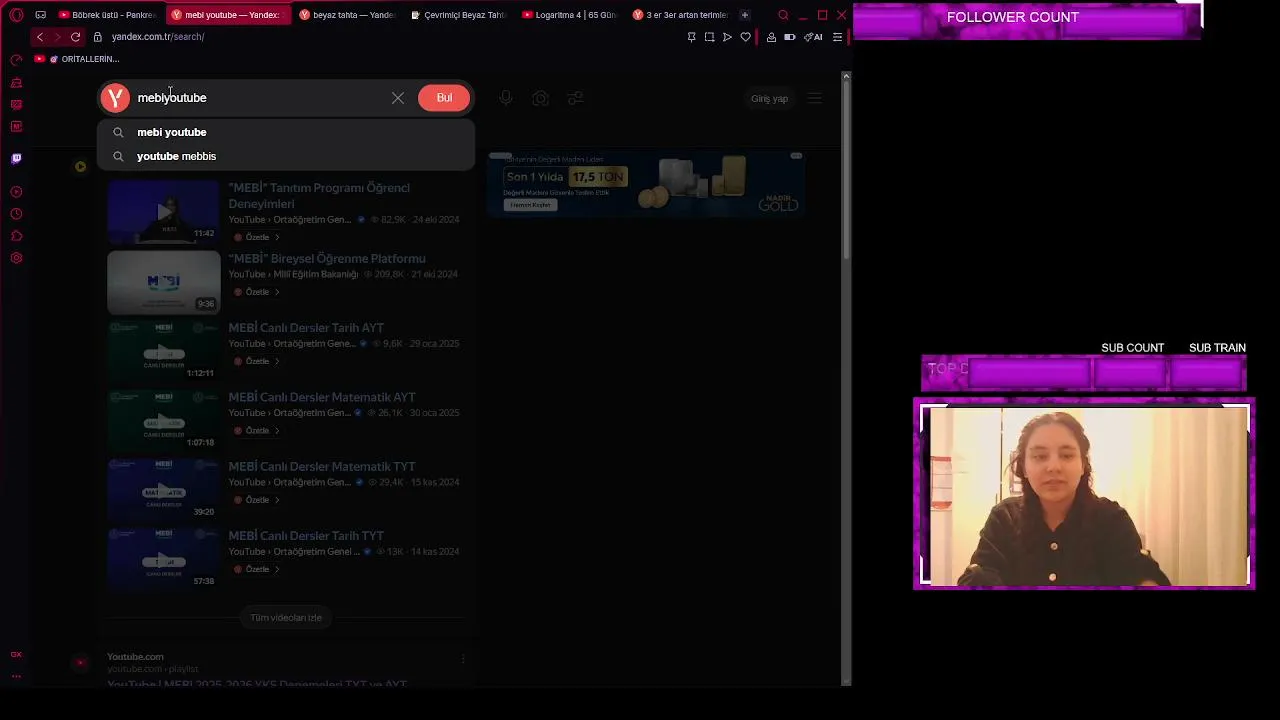This screenshot has width=1280, height=720.
Task: Expand Özetle under MEBİ Tanıtım Programı
Action: click(257, 237)
